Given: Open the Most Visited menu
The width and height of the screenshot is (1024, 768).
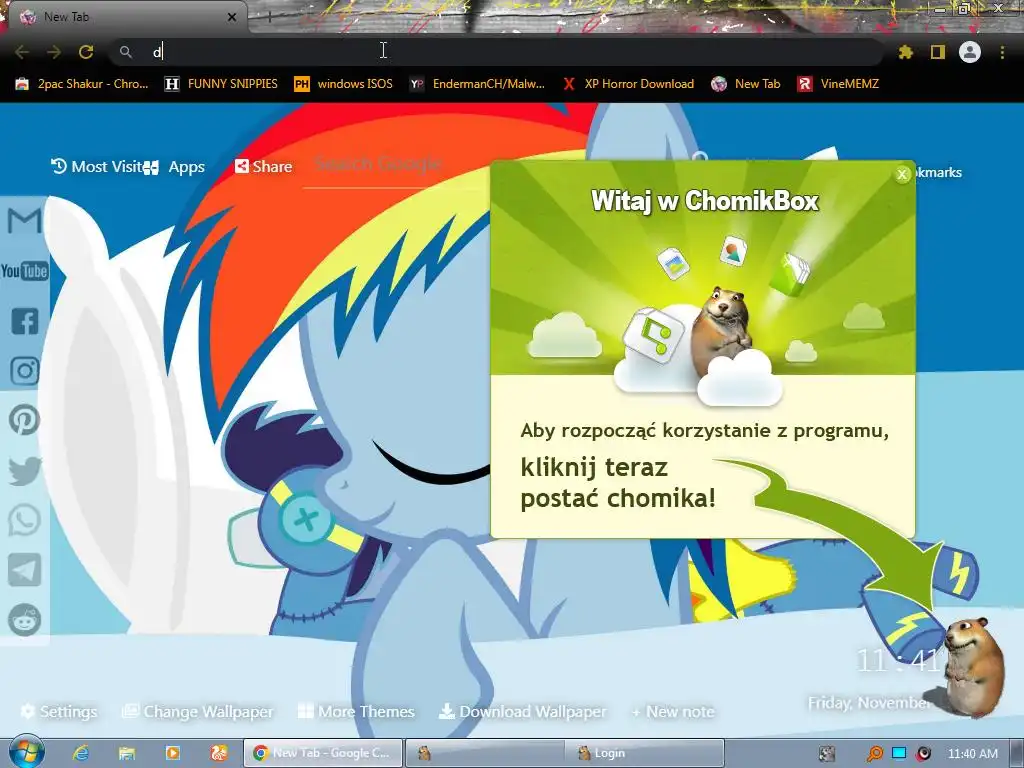Looking at the screenshot, I should pos(97,167).
